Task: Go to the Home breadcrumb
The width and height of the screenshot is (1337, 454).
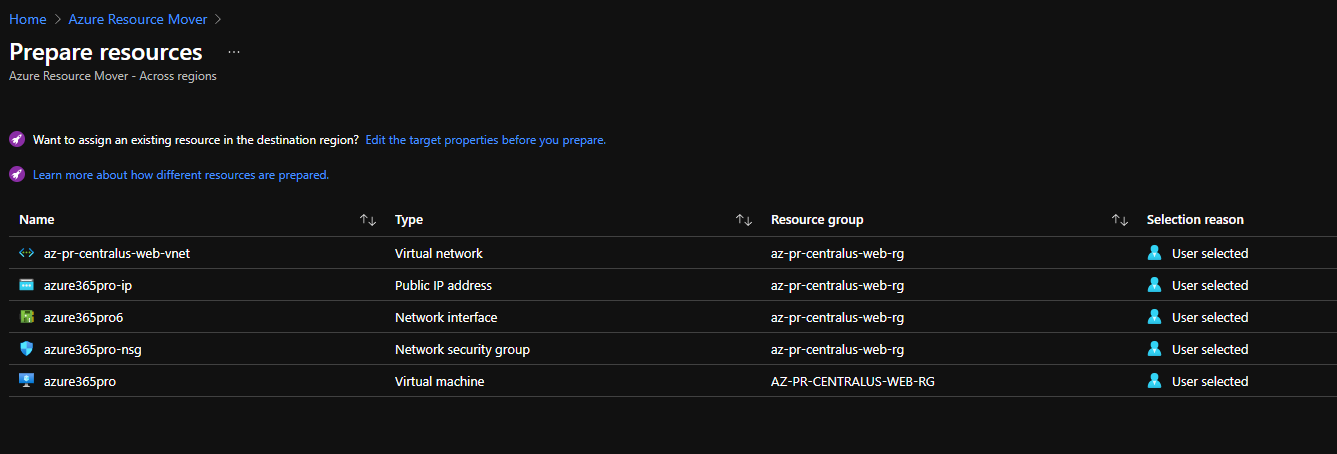Action: [28, 19]
